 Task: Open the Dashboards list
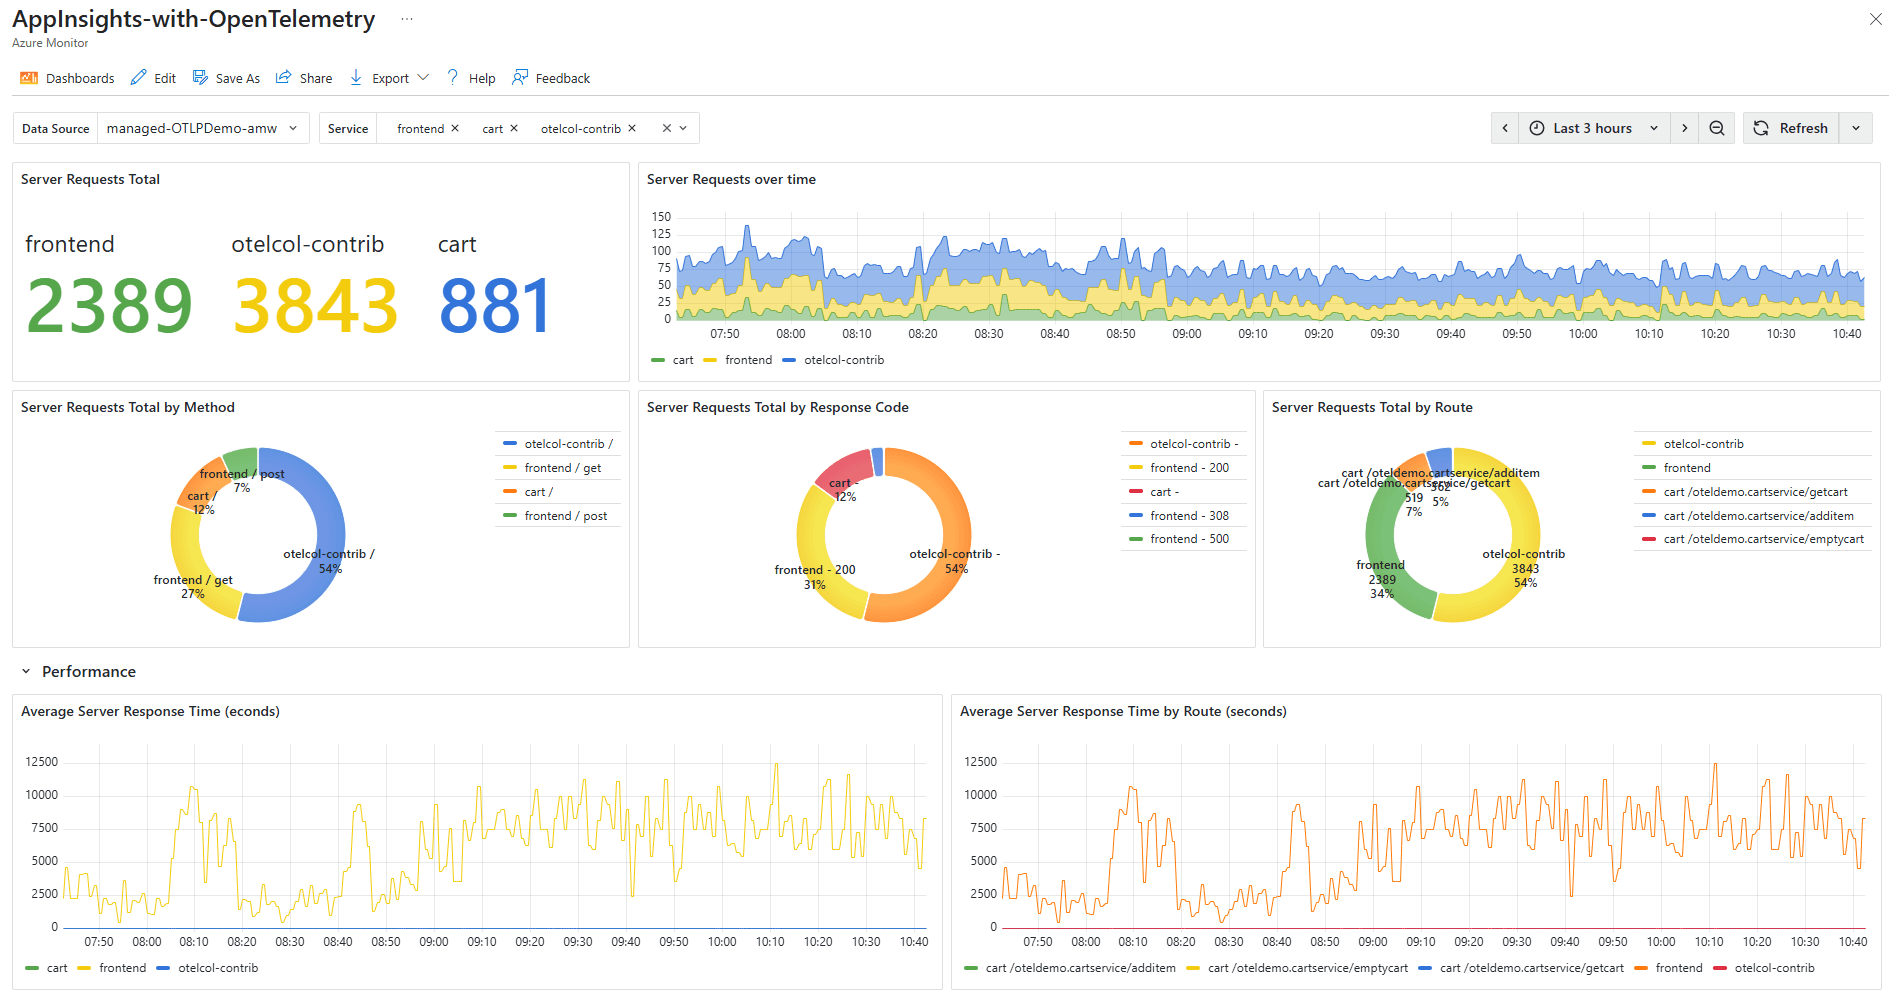tap(67, 78)
